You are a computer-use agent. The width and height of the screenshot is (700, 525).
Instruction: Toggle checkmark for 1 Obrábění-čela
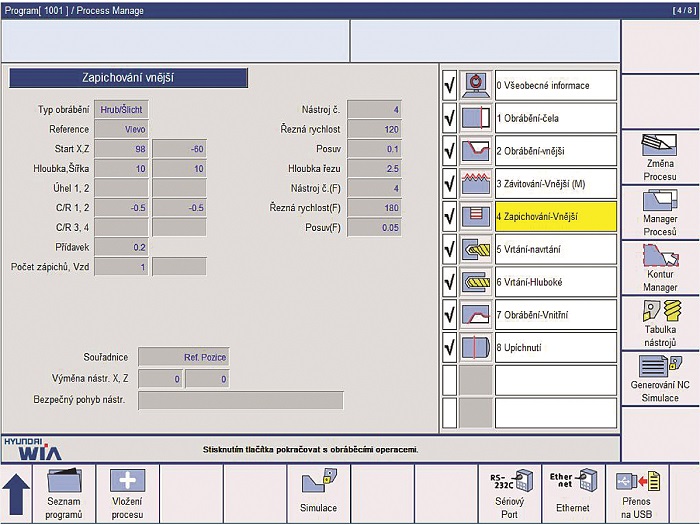[450, 118]
